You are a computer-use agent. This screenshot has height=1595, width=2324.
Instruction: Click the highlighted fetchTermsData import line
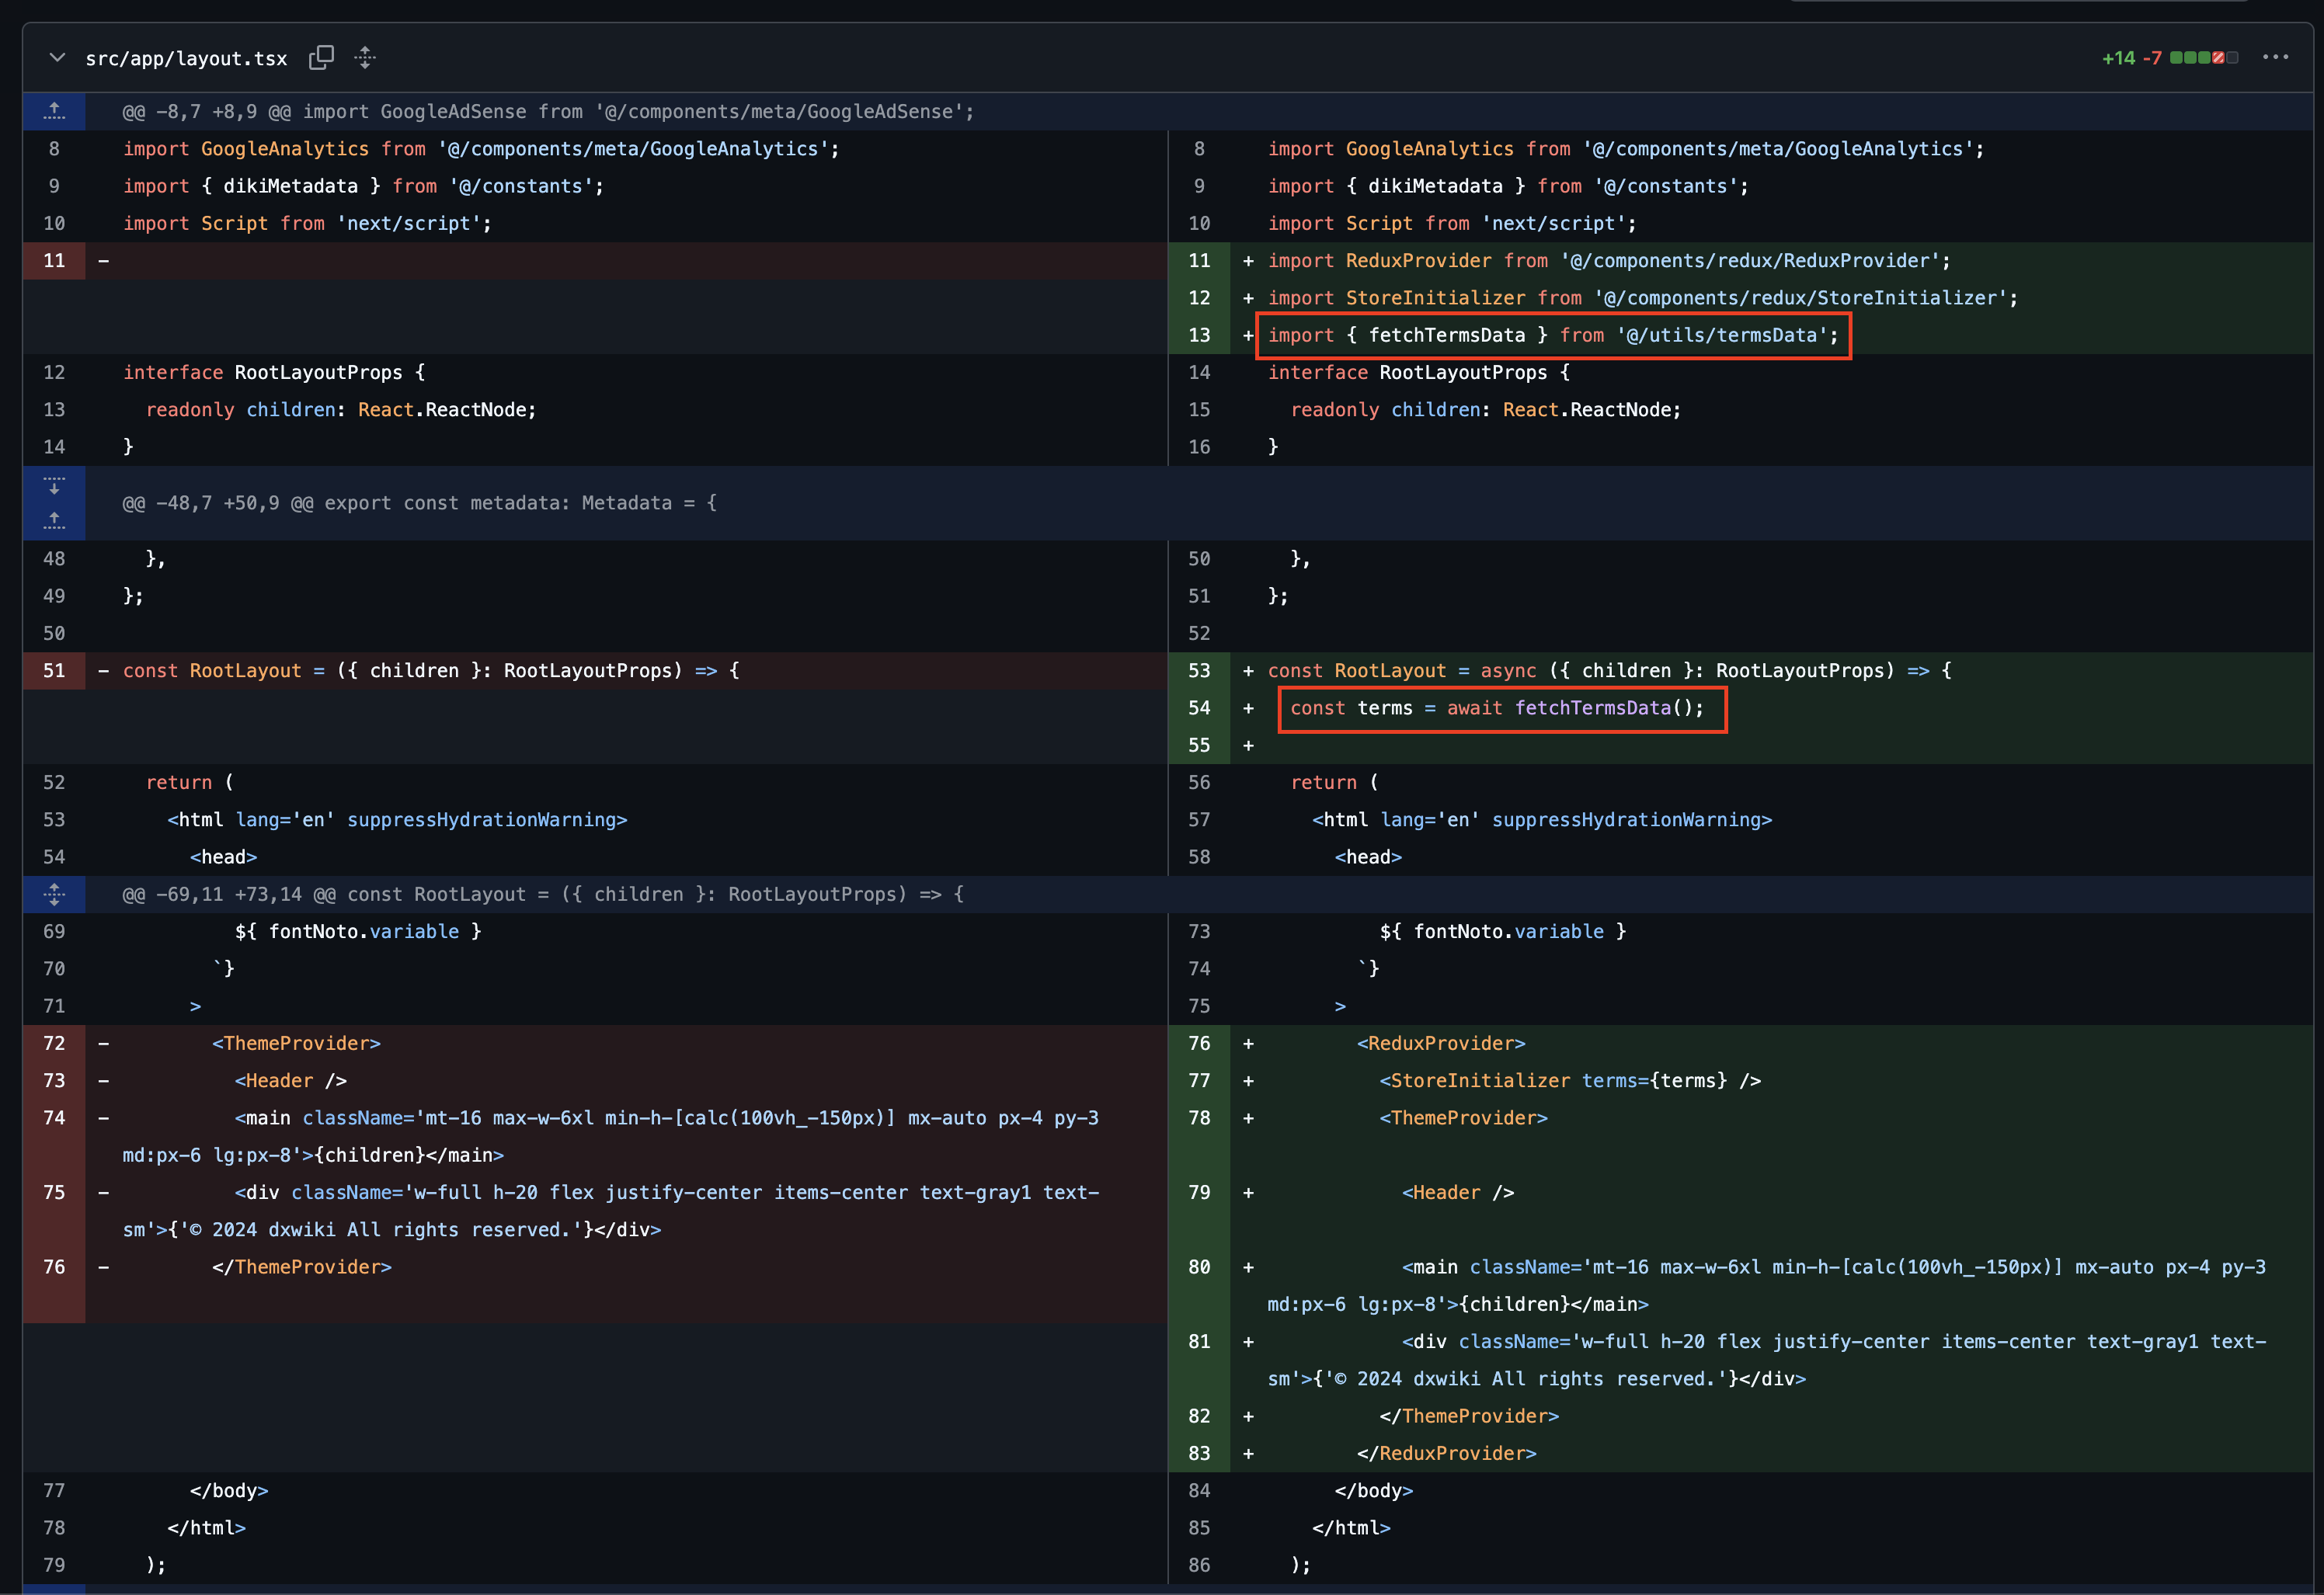pyautogui.click(x=1552, y=336)
